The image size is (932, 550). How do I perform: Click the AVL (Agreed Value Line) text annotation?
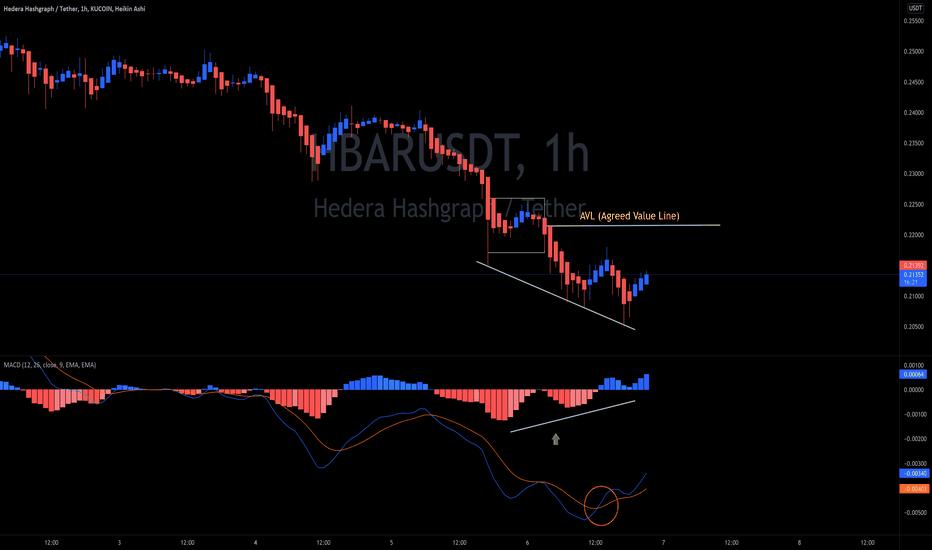[629, 216]
